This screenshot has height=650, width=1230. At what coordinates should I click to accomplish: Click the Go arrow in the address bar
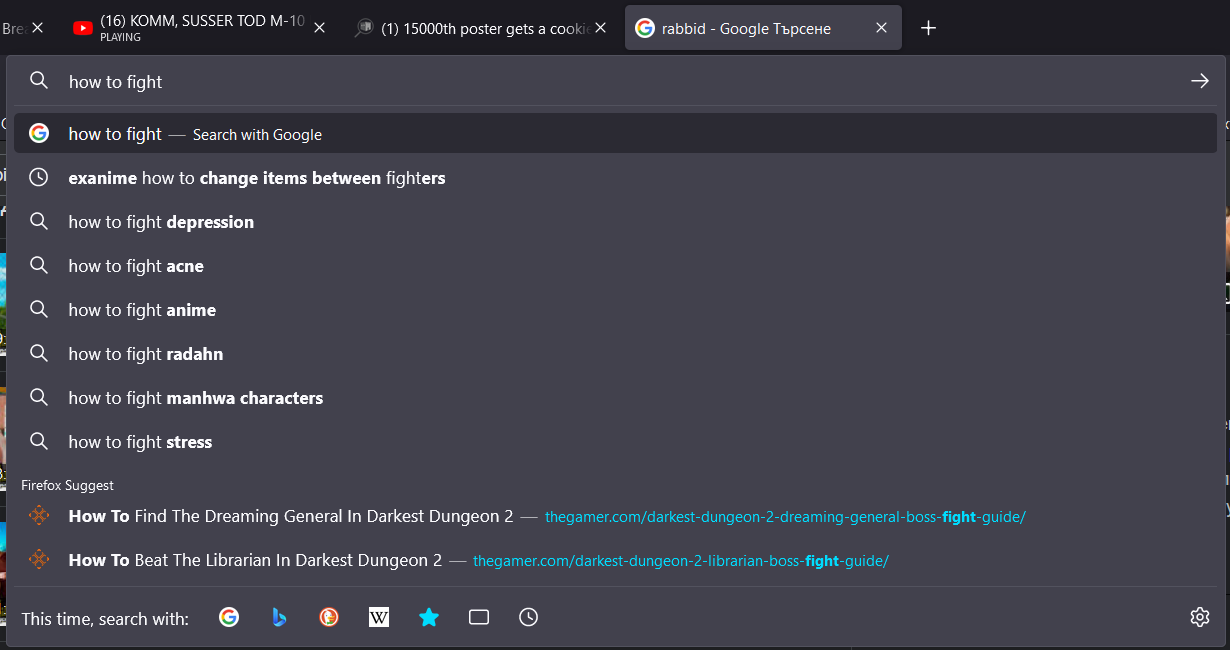(1200, 81)
